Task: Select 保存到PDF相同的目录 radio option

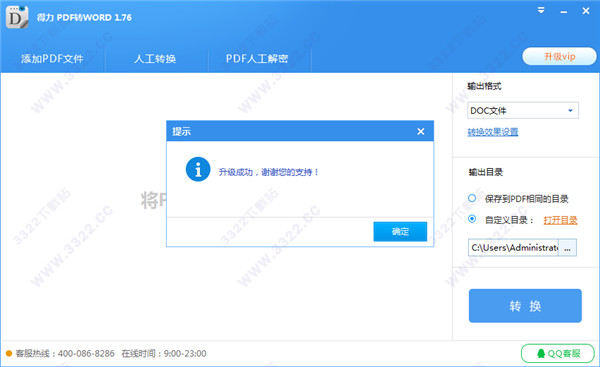Action: coord(472,198)
